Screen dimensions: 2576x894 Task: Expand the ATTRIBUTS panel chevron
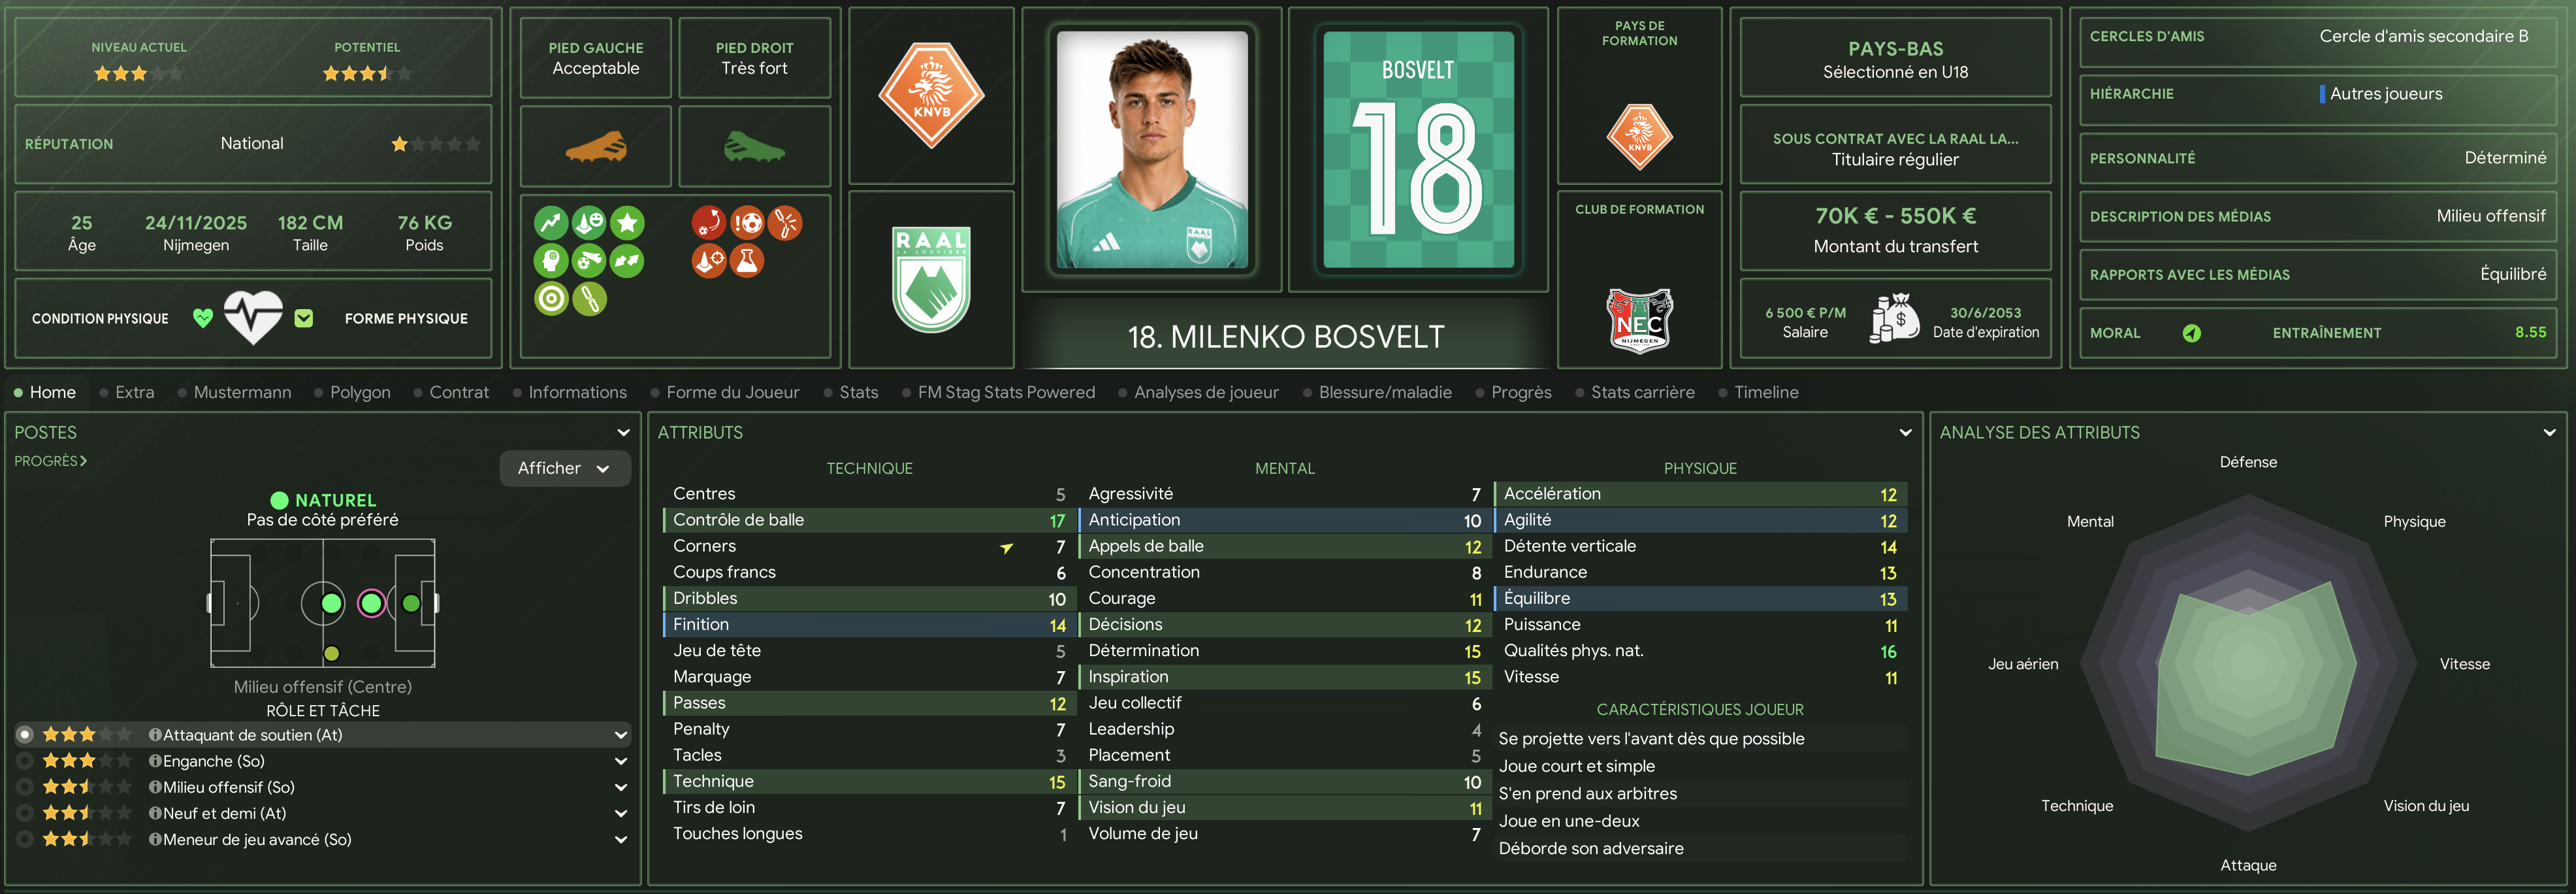pos(1905,433)
